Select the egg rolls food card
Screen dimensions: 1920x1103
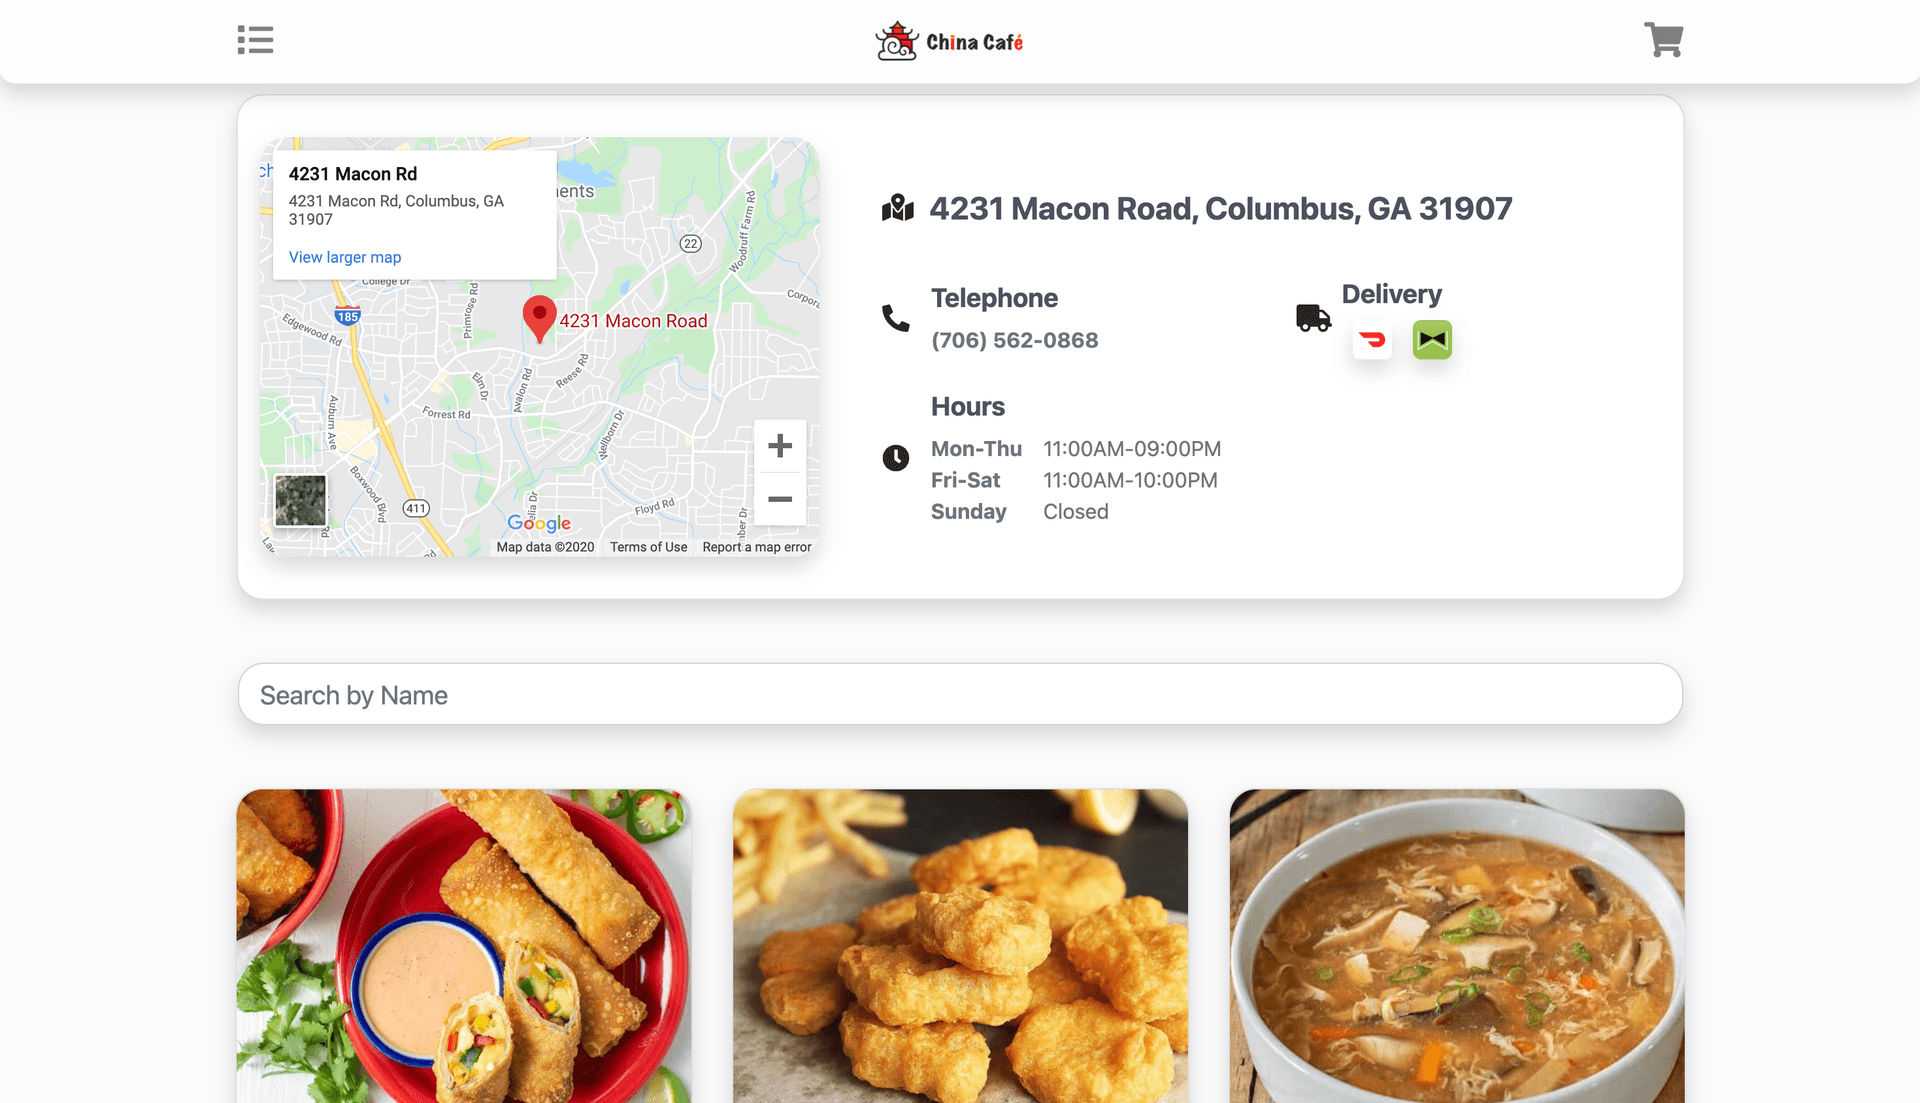click(464, 946)
